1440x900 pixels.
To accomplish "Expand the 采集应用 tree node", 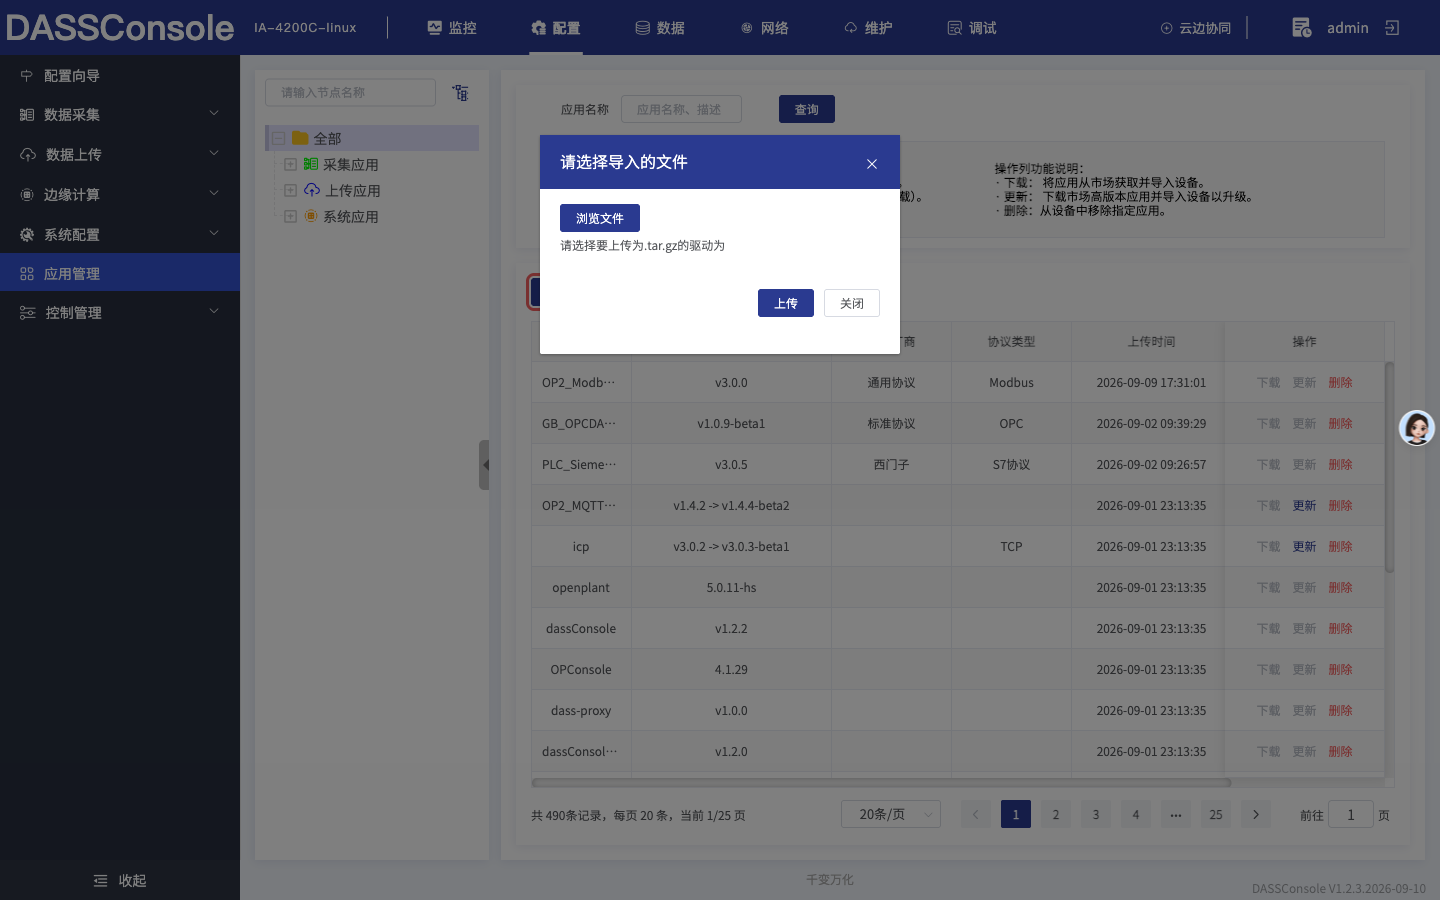I will pyautogui.click(x=290, y=164).
